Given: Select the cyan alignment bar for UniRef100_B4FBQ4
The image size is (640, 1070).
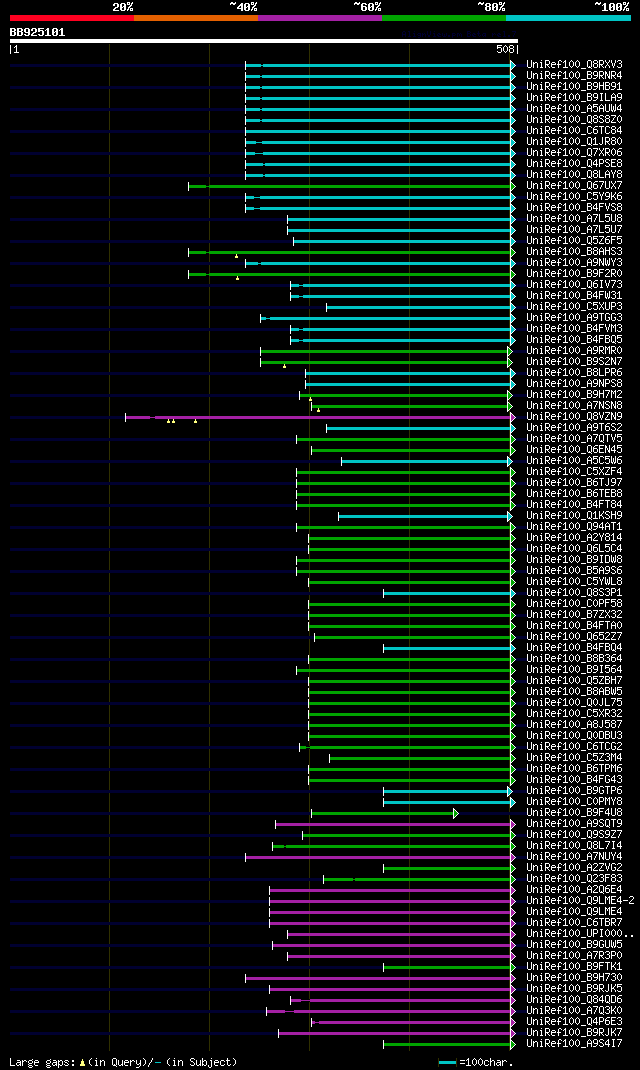Looking at the screenshot, I should [447, 648].
